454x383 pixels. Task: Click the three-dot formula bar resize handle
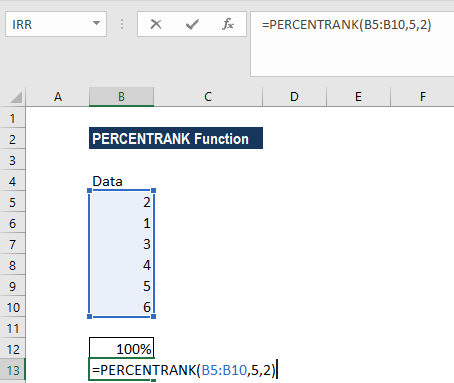[x=122, y=24]
